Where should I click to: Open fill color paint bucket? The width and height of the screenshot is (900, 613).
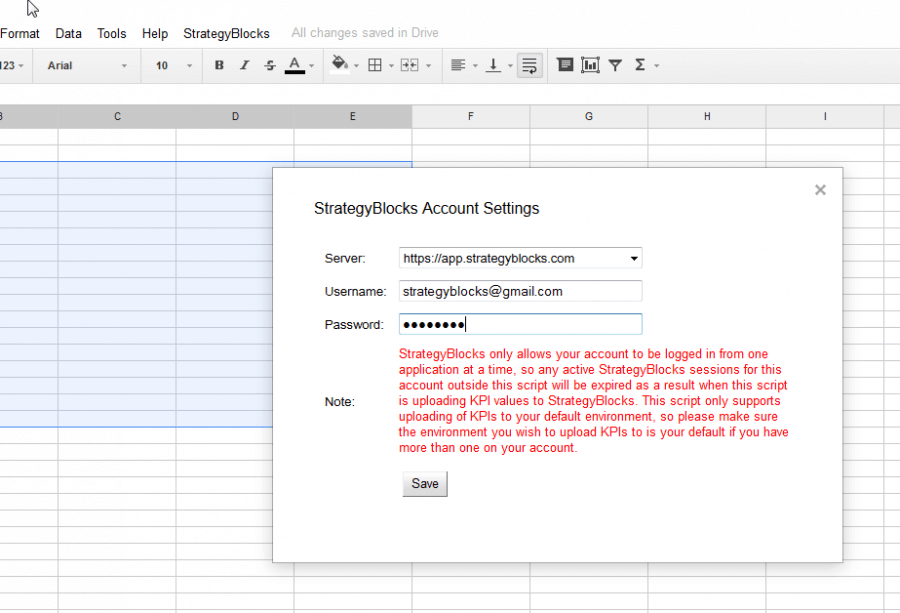(339, 64)
